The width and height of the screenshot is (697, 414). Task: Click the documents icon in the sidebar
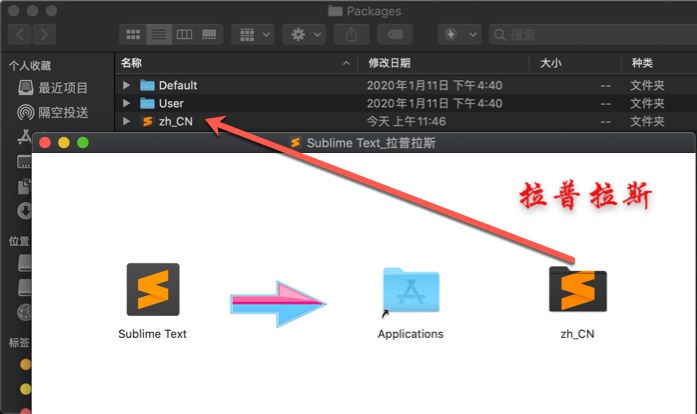[24, 186]
